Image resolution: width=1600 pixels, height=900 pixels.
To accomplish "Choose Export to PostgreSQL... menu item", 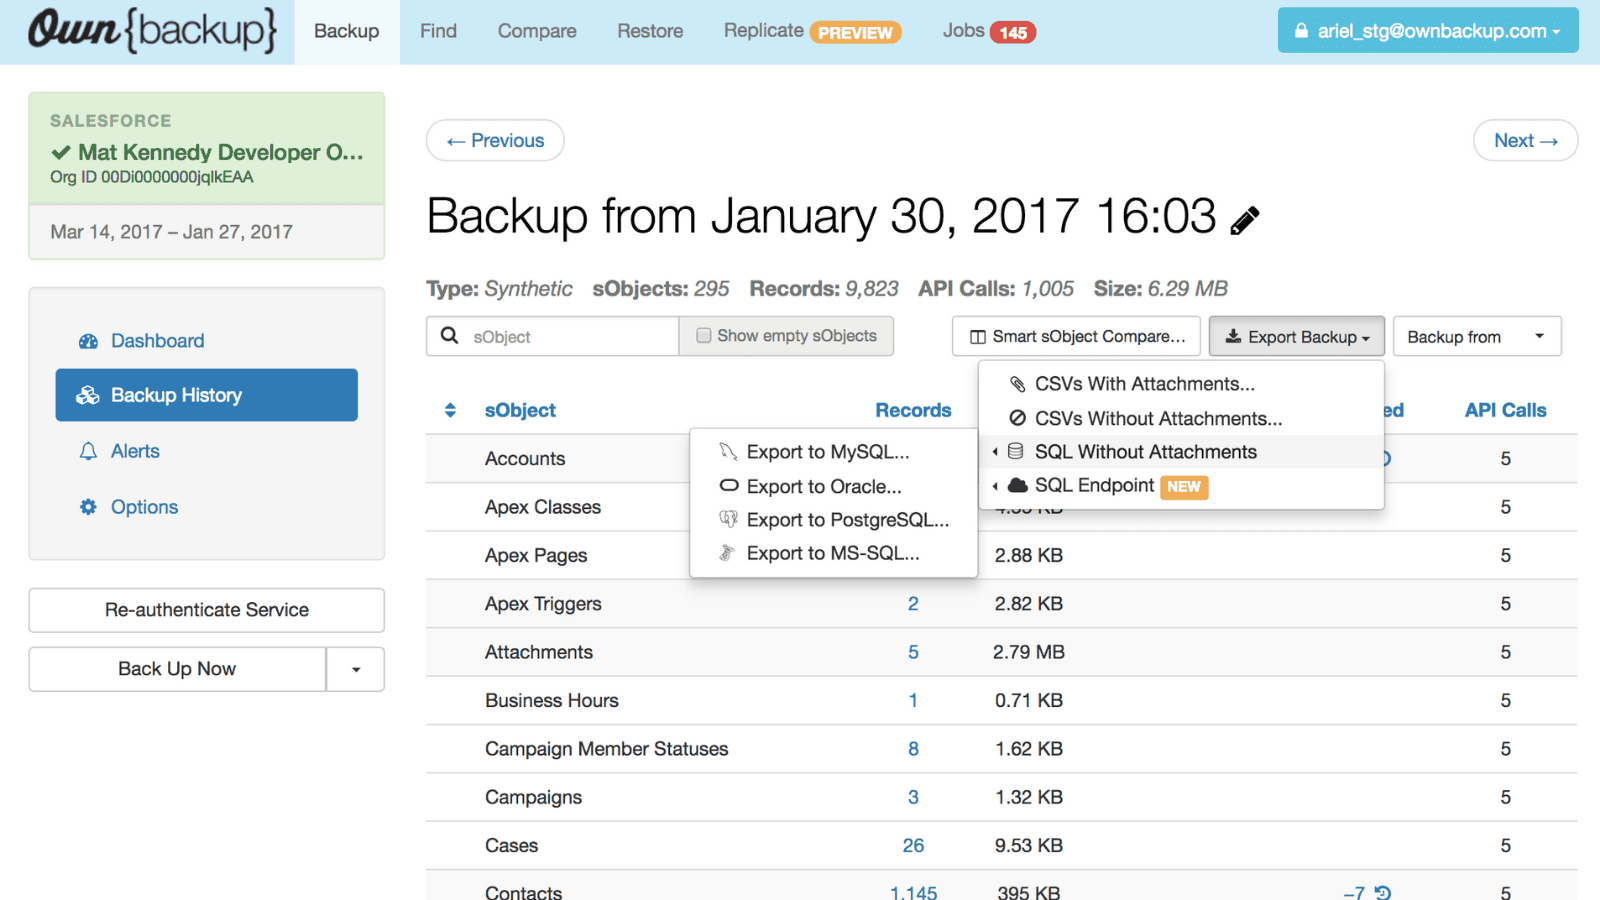I will coord(833,519).
